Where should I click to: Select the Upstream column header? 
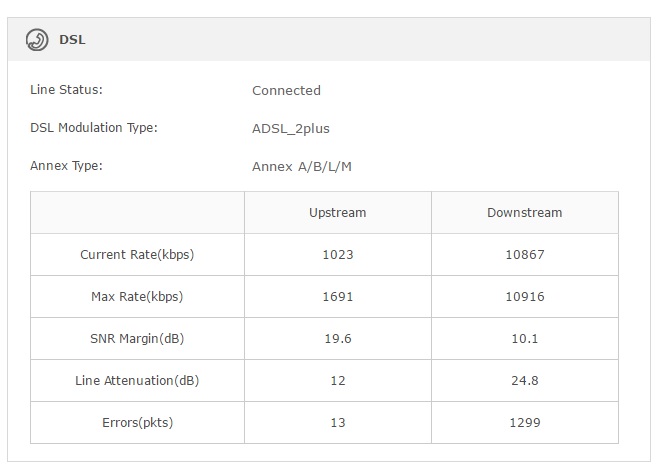[x=338, y=213]
